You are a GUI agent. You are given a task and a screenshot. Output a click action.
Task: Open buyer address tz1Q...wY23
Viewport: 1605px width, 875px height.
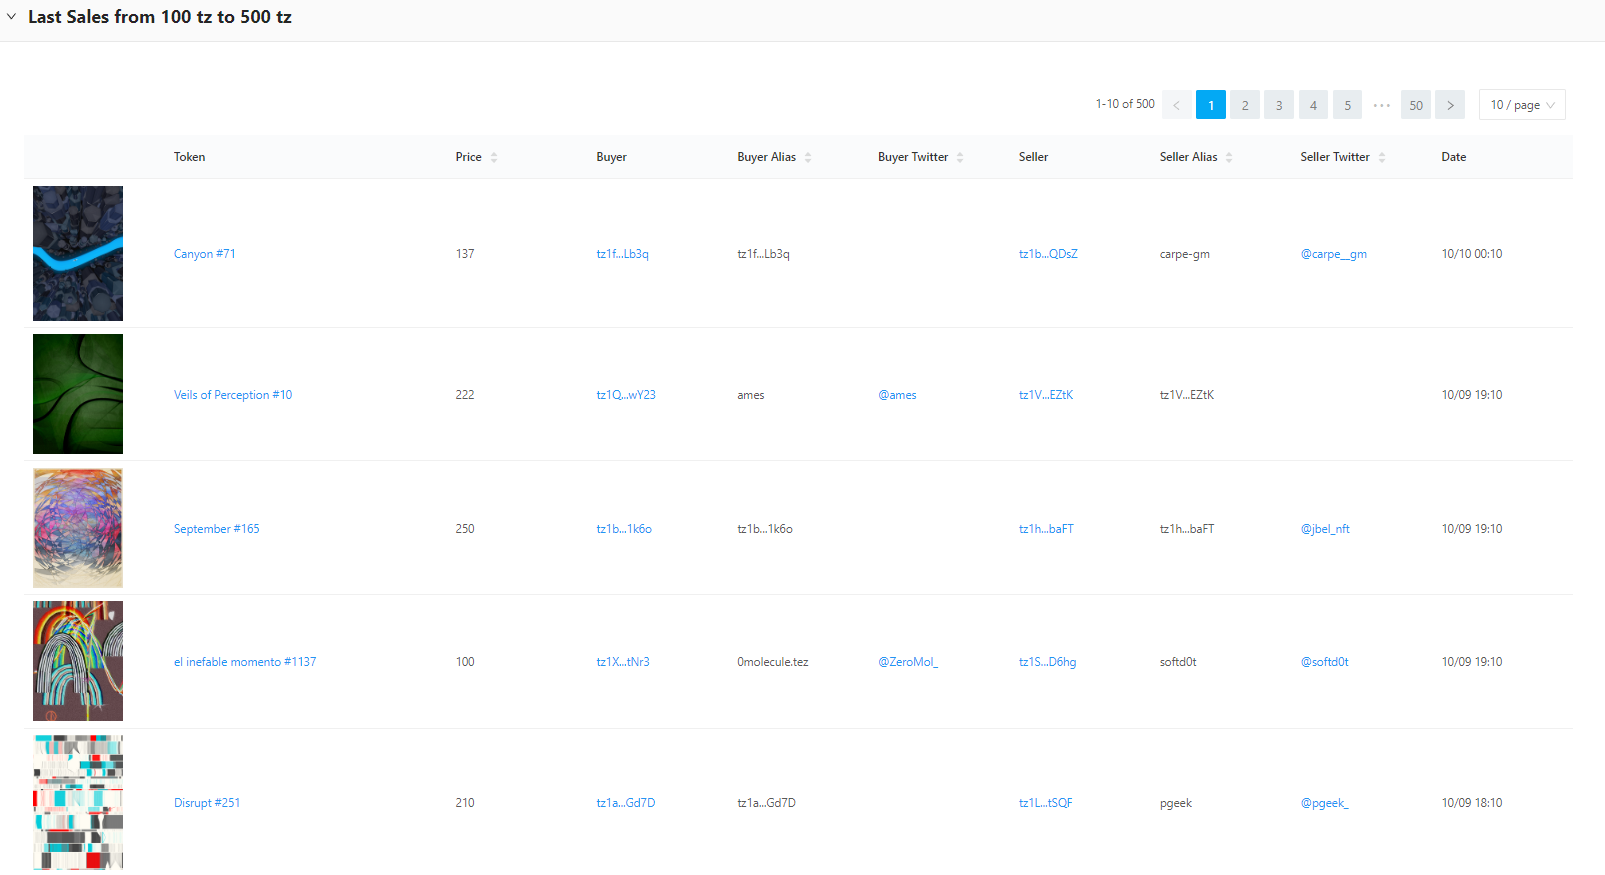pyautogui.click(x=626, y=395)
